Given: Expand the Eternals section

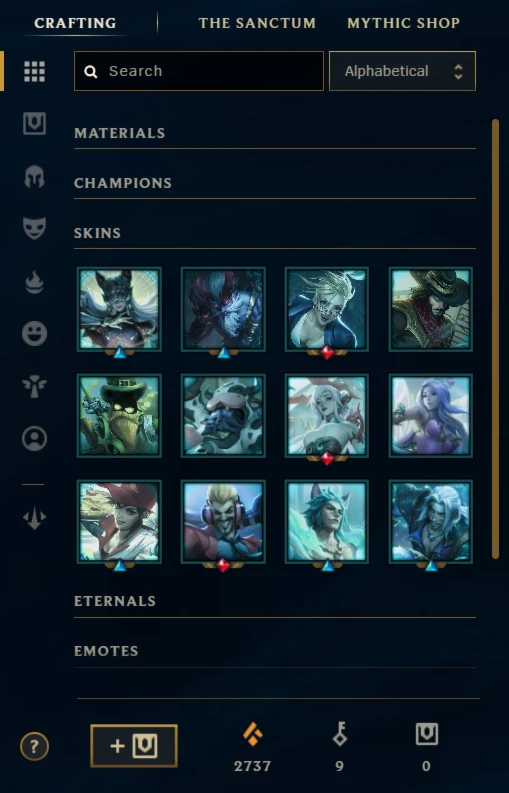Looking at the screenshot, I should pyautogui.click(x=275, y=601).
